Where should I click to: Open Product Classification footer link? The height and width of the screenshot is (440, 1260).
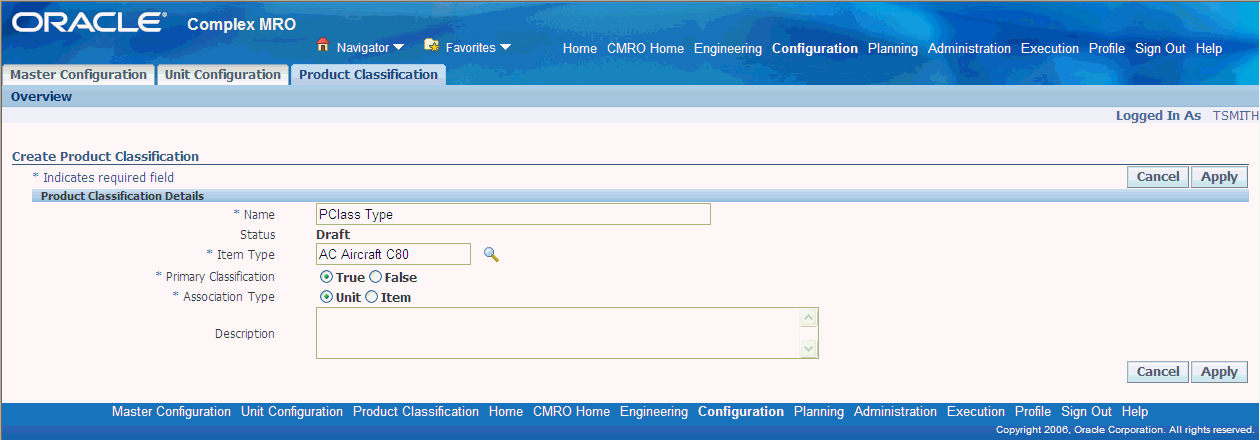coord(416,412)
